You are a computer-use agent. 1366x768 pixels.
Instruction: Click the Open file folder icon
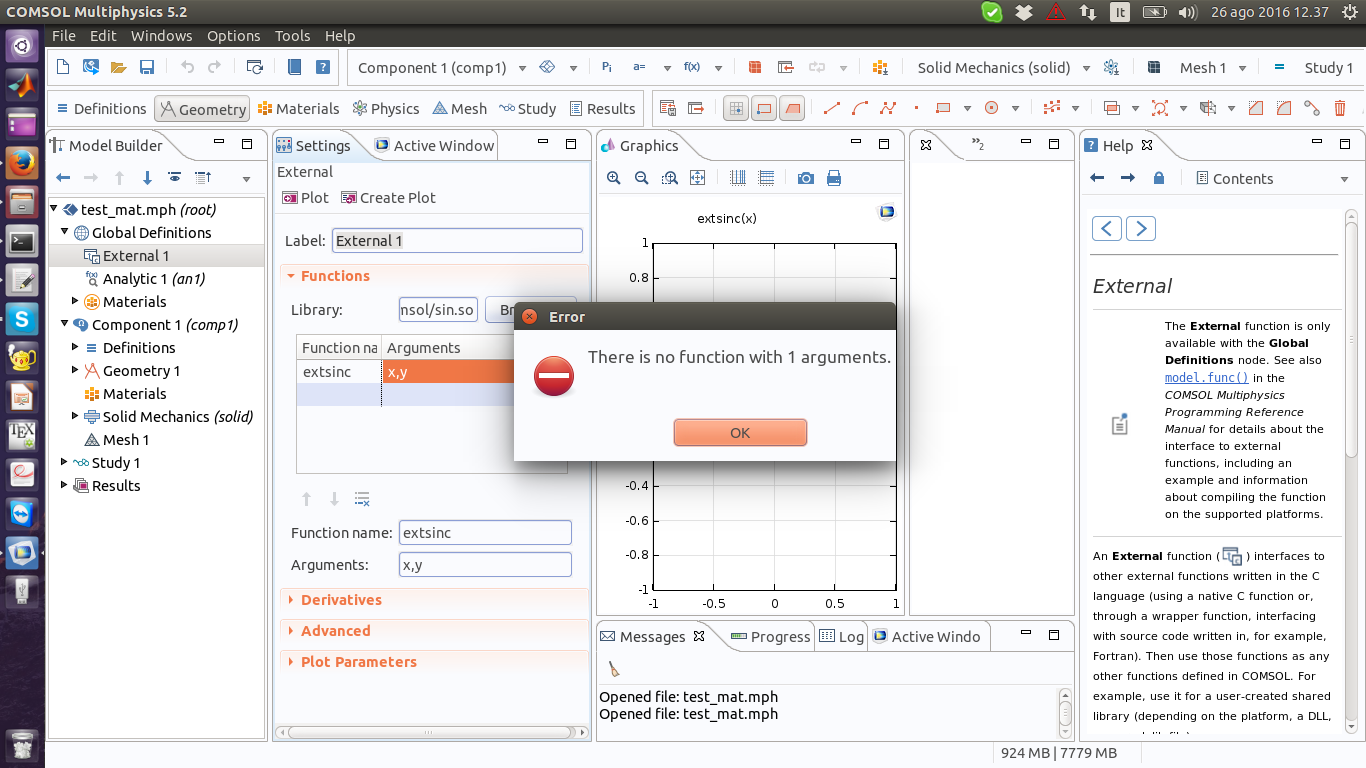tap(119, 68)
